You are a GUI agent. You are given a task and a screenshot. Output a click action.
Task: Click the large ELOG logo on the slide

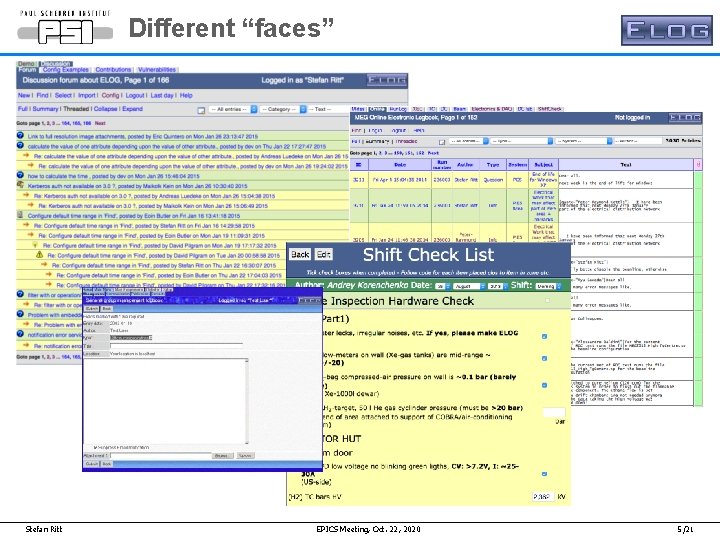[x=667, y=30]
